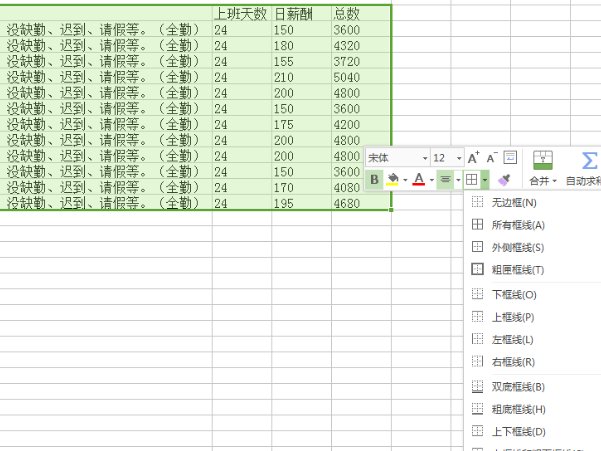Click the cell containing 4680
601x451 pixels.
(x=361, y=203)
